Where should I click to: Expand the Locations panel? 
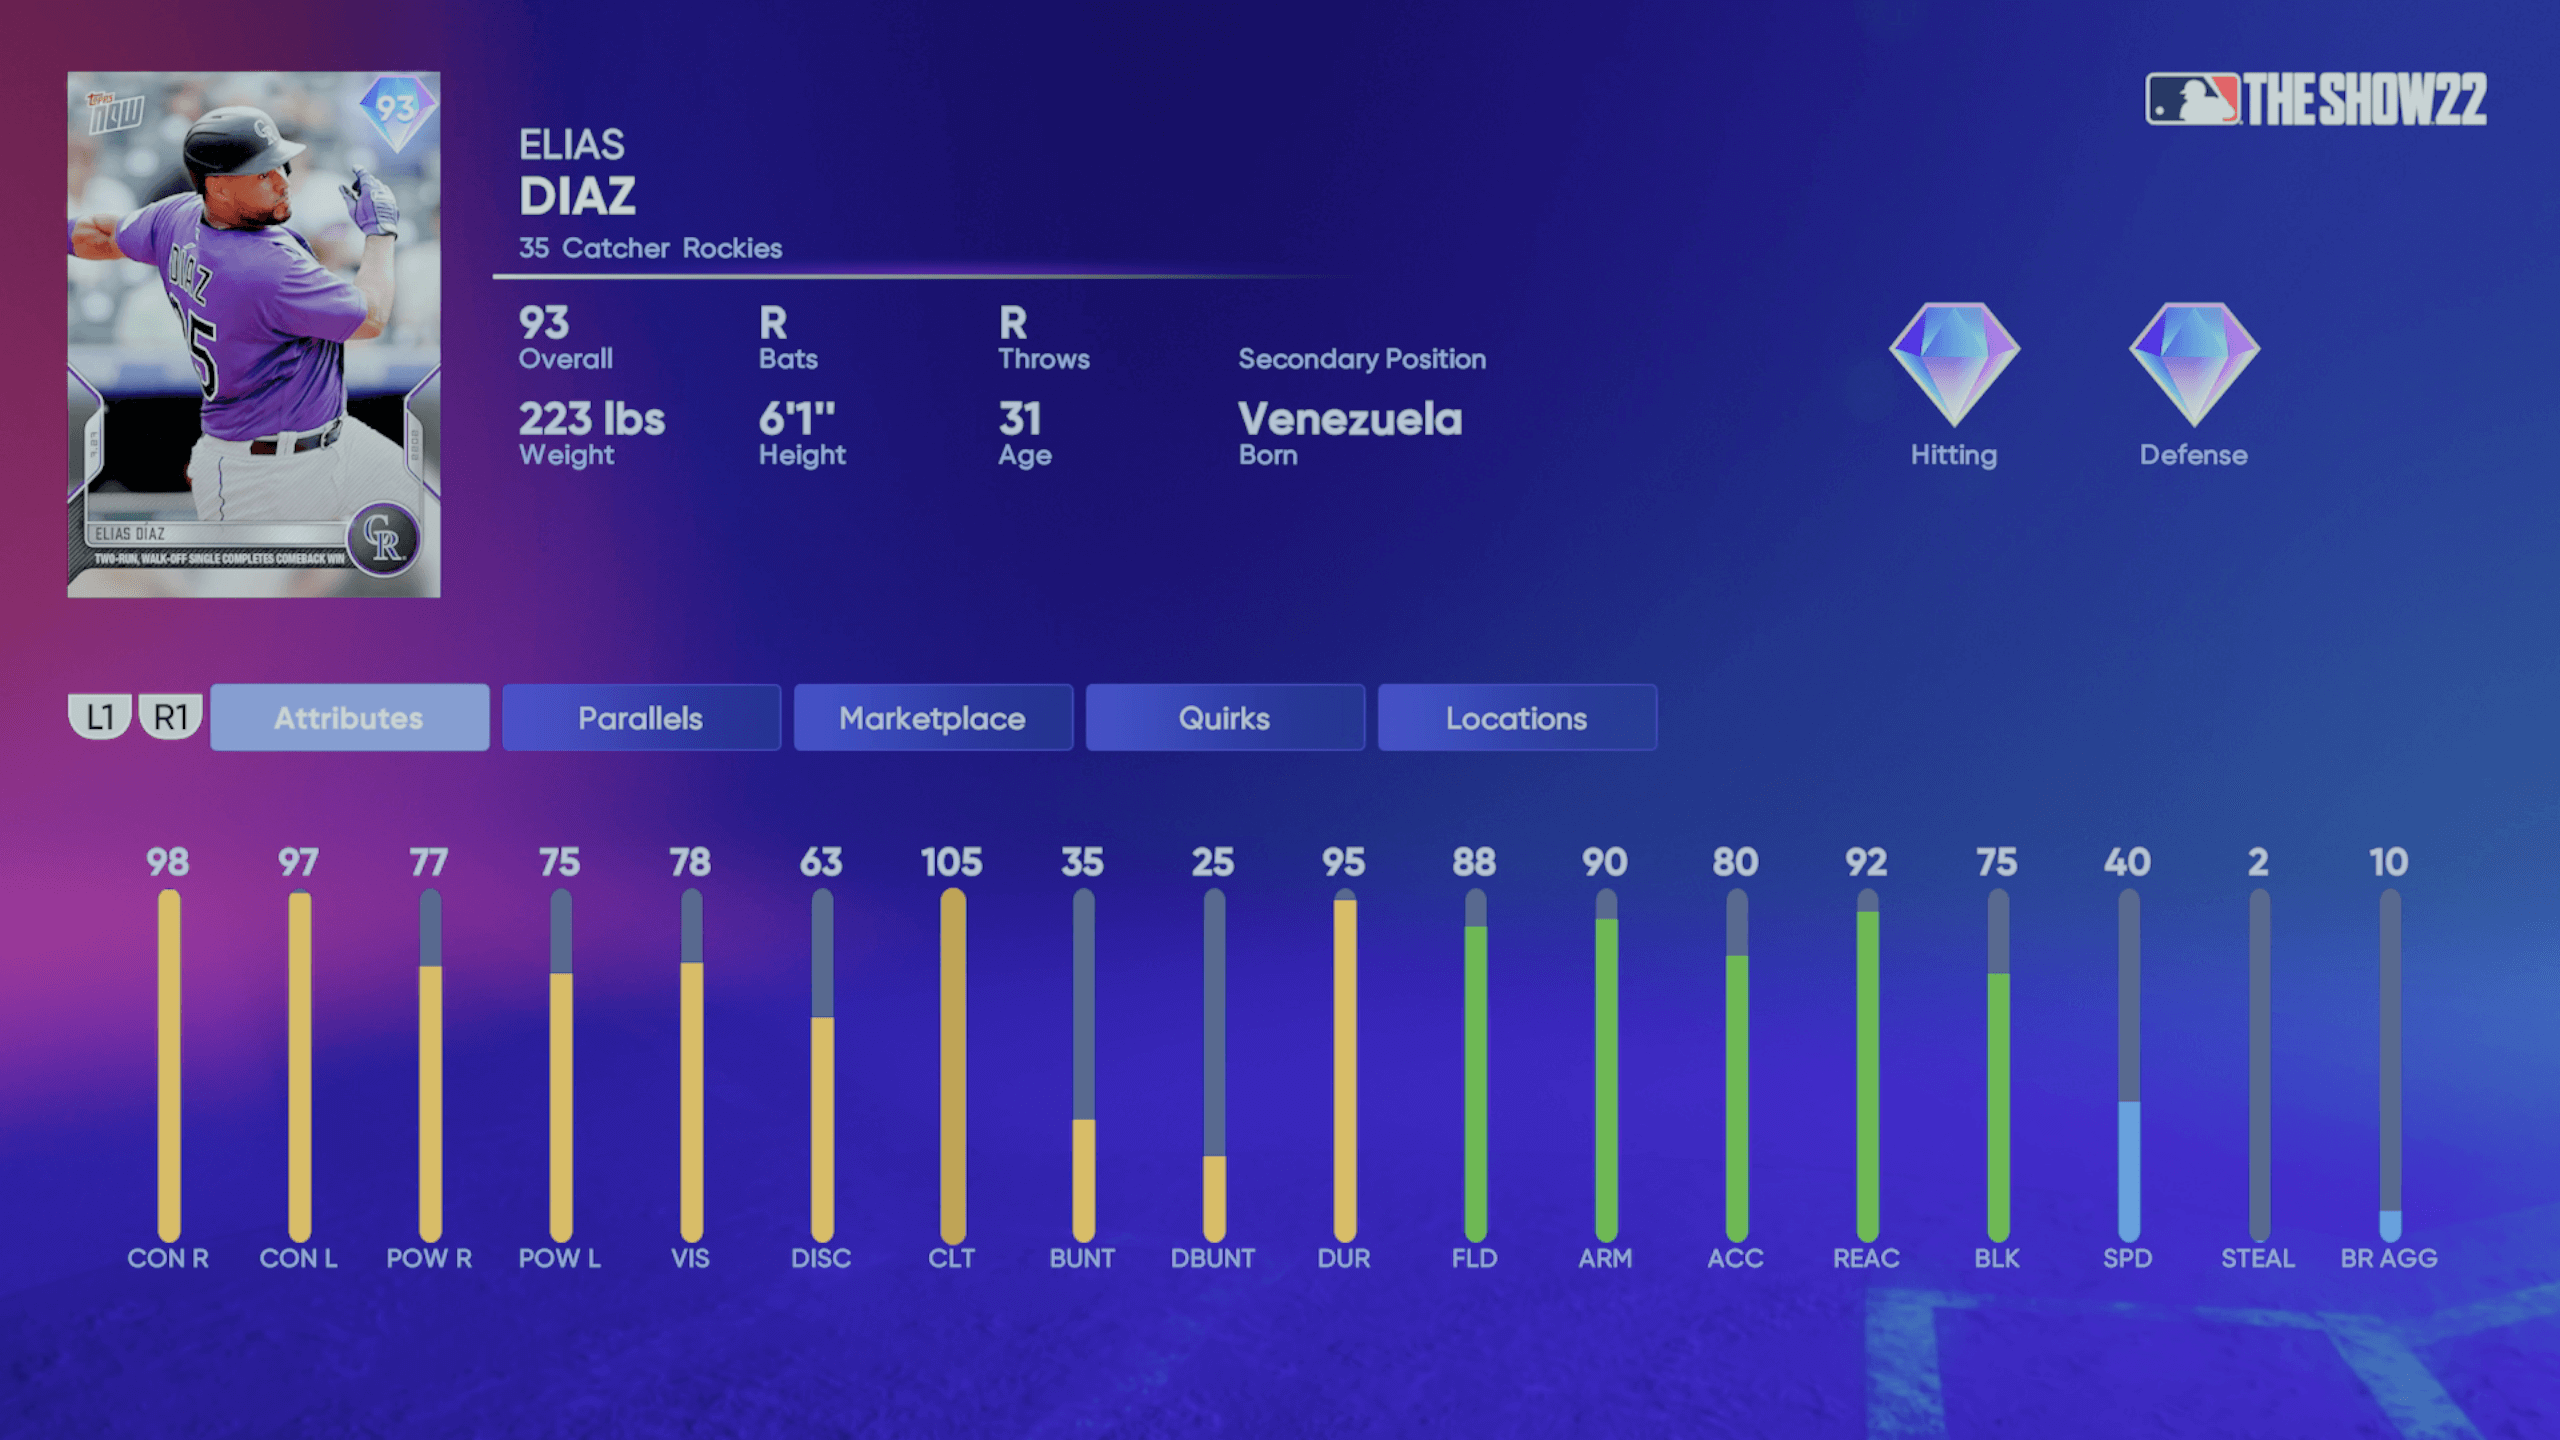(x=1516, y=717)
